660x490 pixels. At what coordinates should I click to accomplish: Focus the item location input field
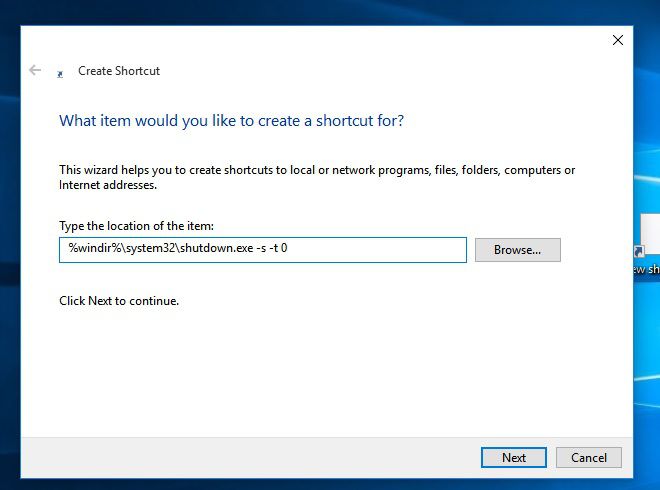point(263,250)
